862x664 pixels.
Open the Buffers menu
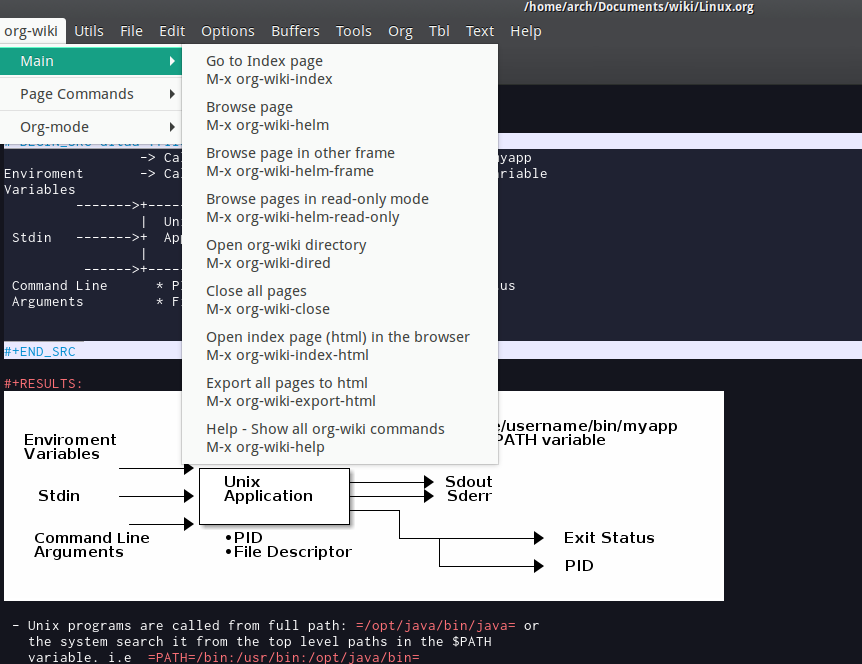[295, 31]
